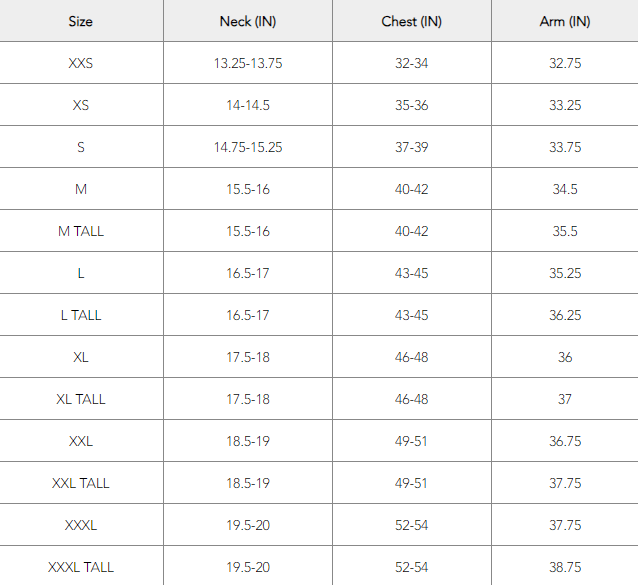Viewport: 638px width, 585px height.
Task: Click the Neck (IN) column header
Action: click(x=248, y=21)
